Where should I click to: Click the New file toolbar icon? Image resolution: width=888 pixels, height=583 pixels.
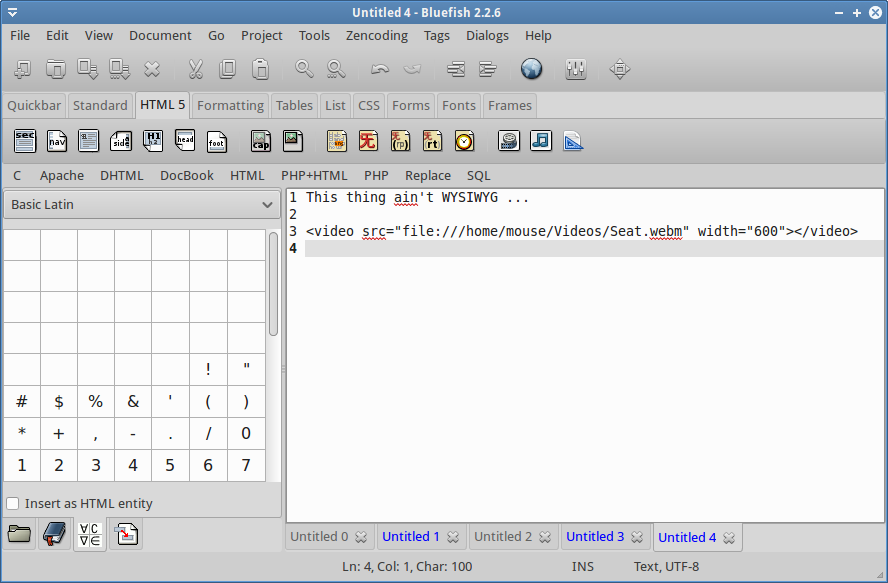point(23,69)
